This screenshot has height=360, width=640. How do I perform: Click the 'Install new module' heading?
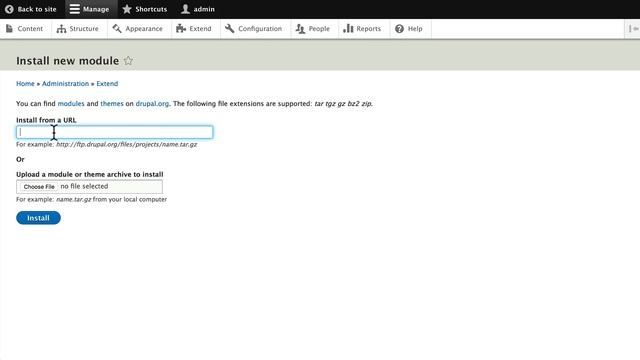coord(68,61)
